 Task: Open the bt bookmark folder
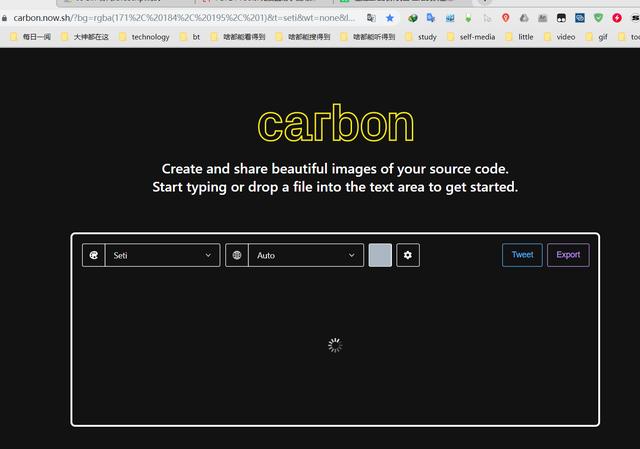point(190,37)
